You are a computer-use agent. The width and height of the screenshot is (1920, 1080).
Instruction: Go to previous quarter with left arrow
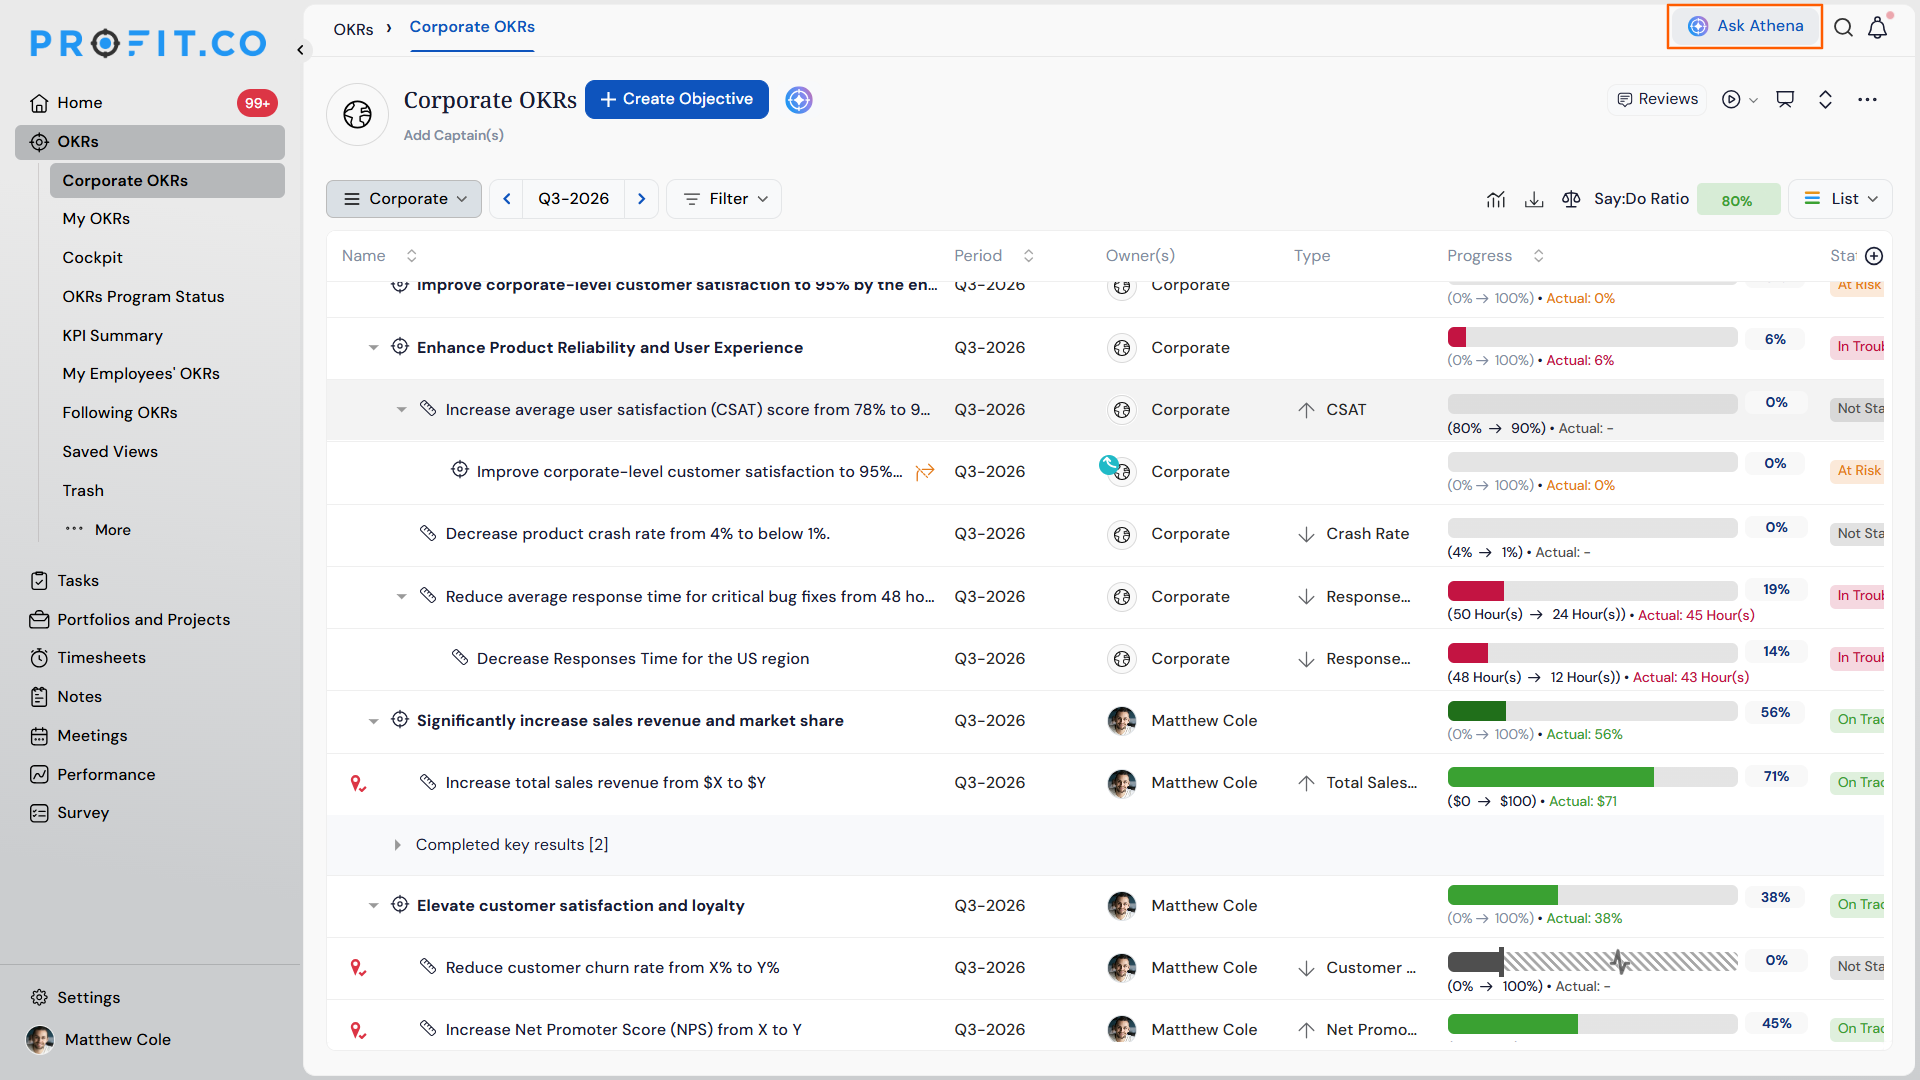coord(507,199)
